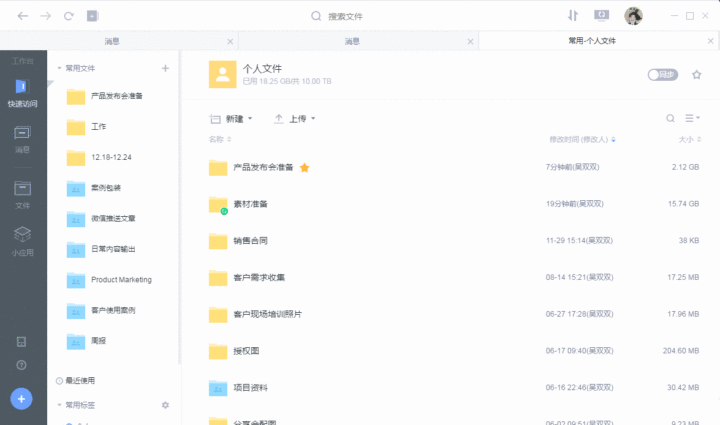Screen dimensions: 720x425
Task: Open 最近使用 recent items
Action: [x=76, y=380]
